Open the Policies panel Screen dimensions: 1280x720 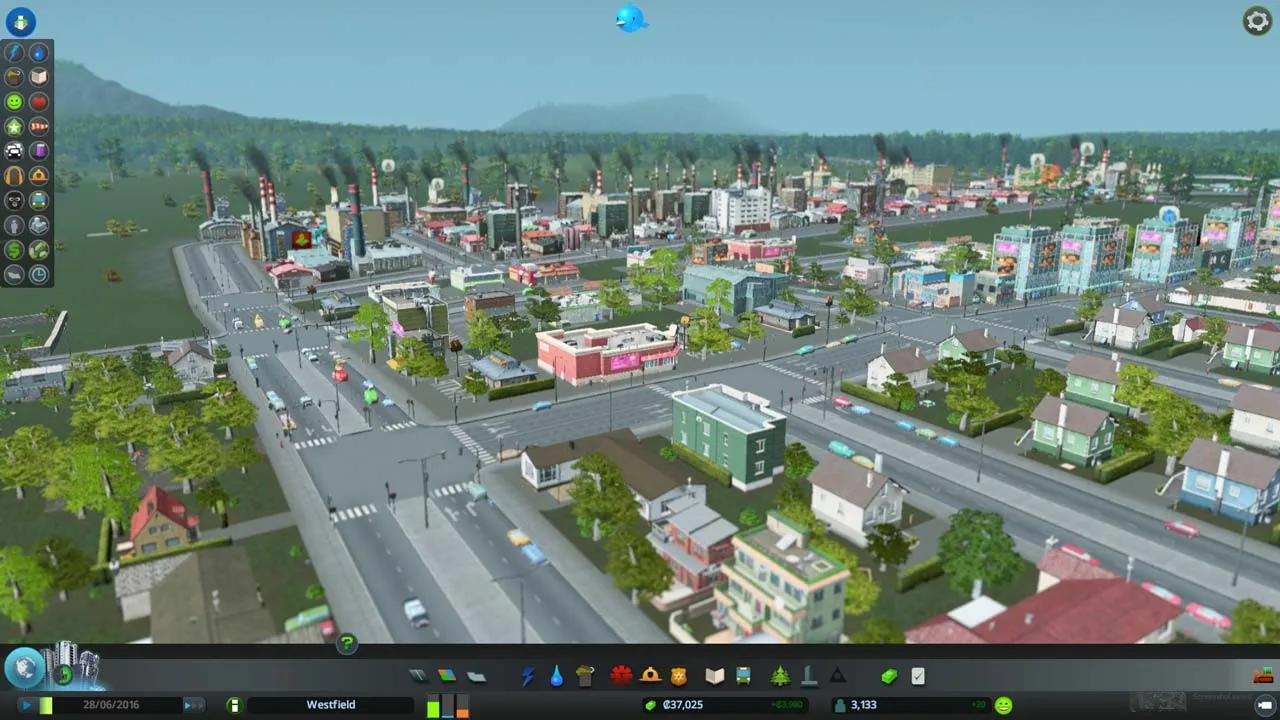tap(918, 676)
